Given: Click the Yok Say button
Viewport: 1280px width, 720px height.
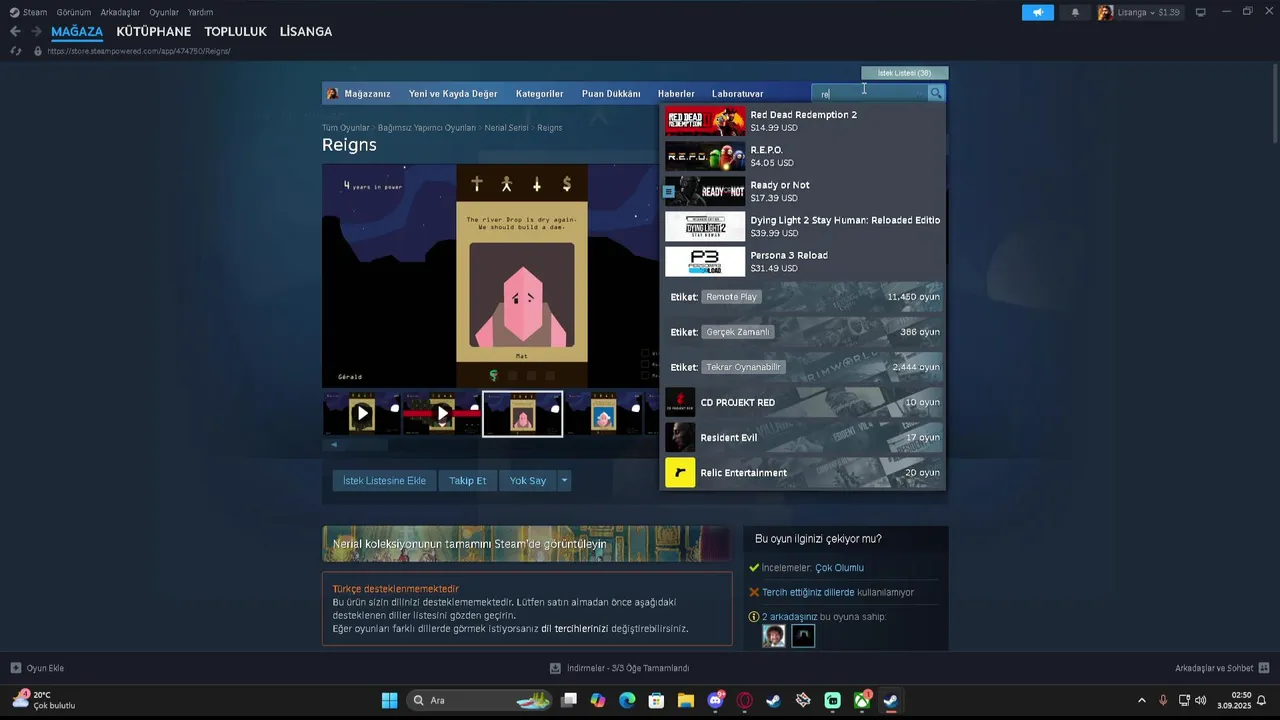Looking at the screenshot, I should coord(527,481).
